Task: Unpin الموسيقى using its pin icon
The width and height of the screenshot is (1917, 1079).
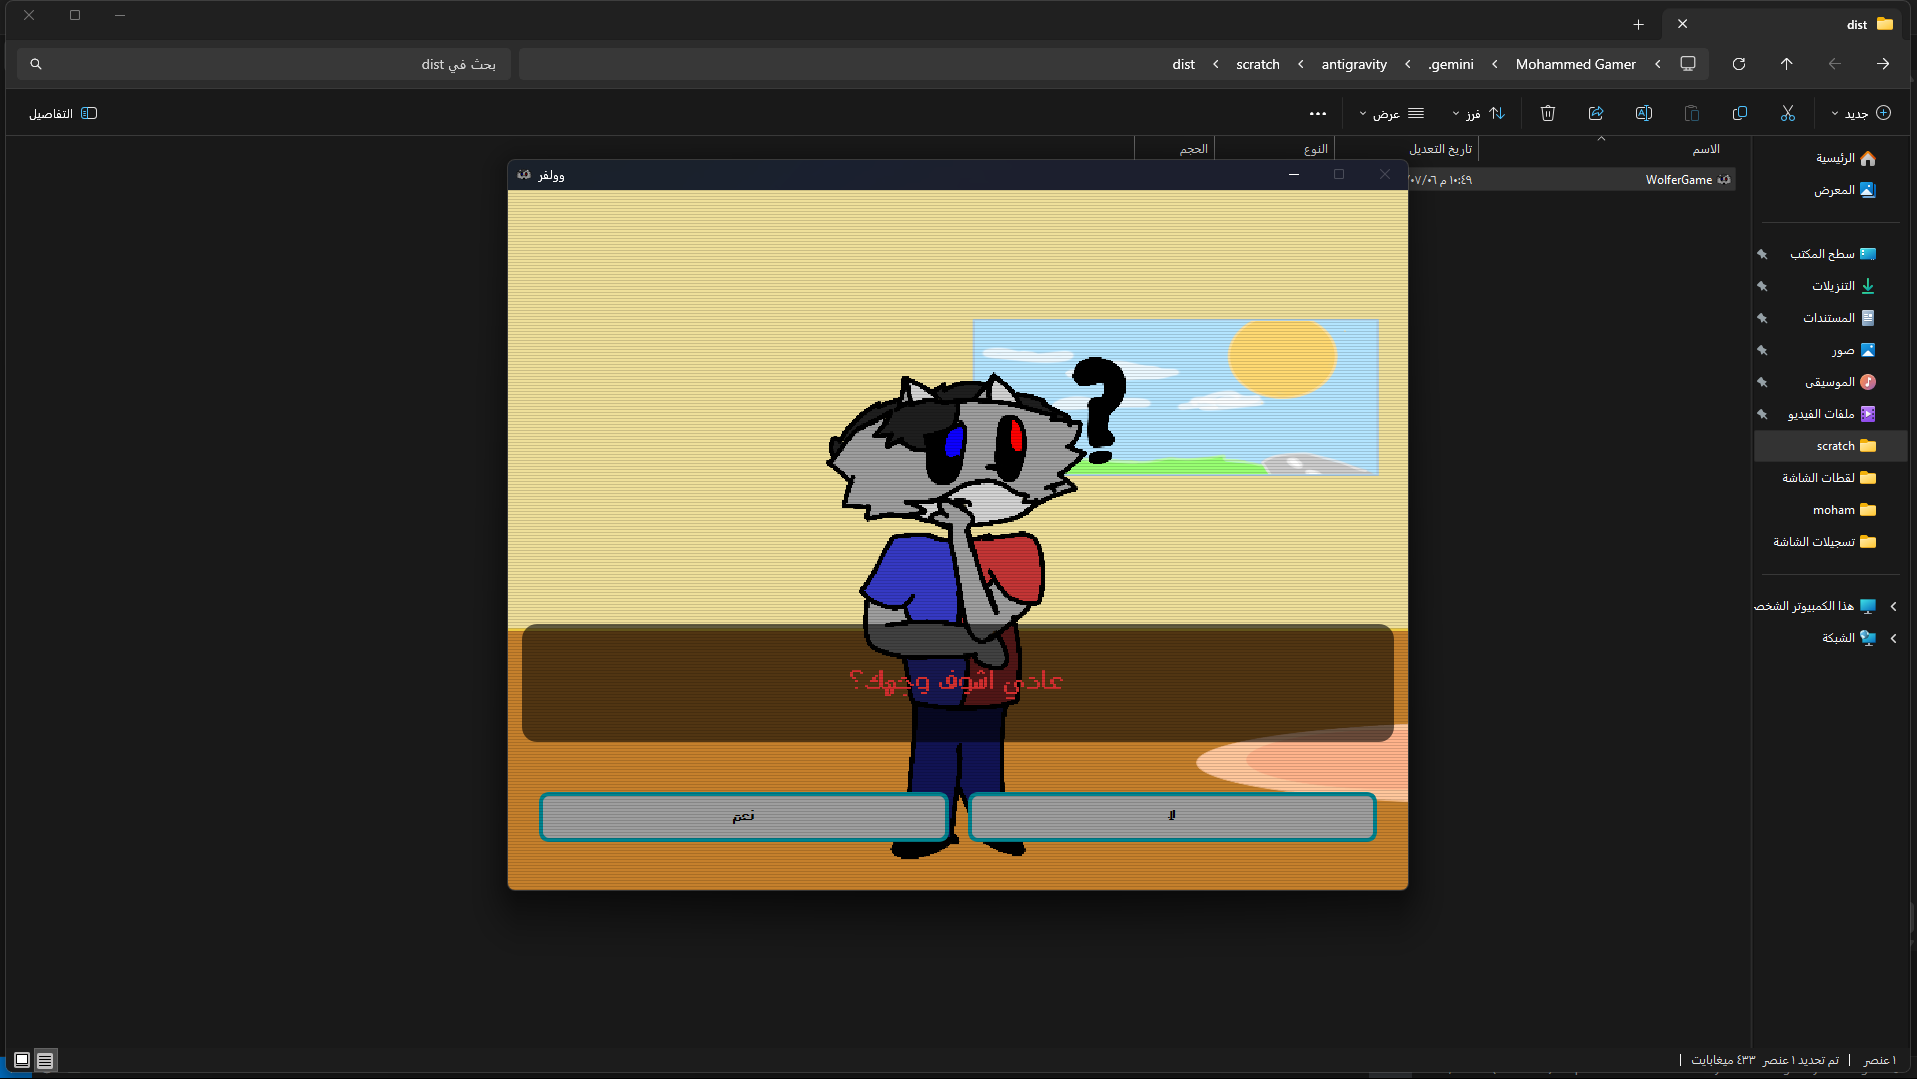Action: click(x=1763, y=382)
